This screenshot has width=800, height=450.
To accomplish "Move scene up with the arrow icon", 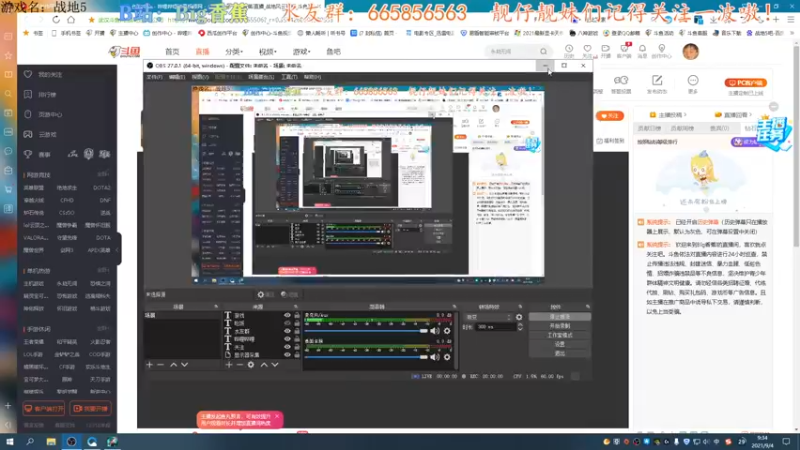I will click(173, 365).
